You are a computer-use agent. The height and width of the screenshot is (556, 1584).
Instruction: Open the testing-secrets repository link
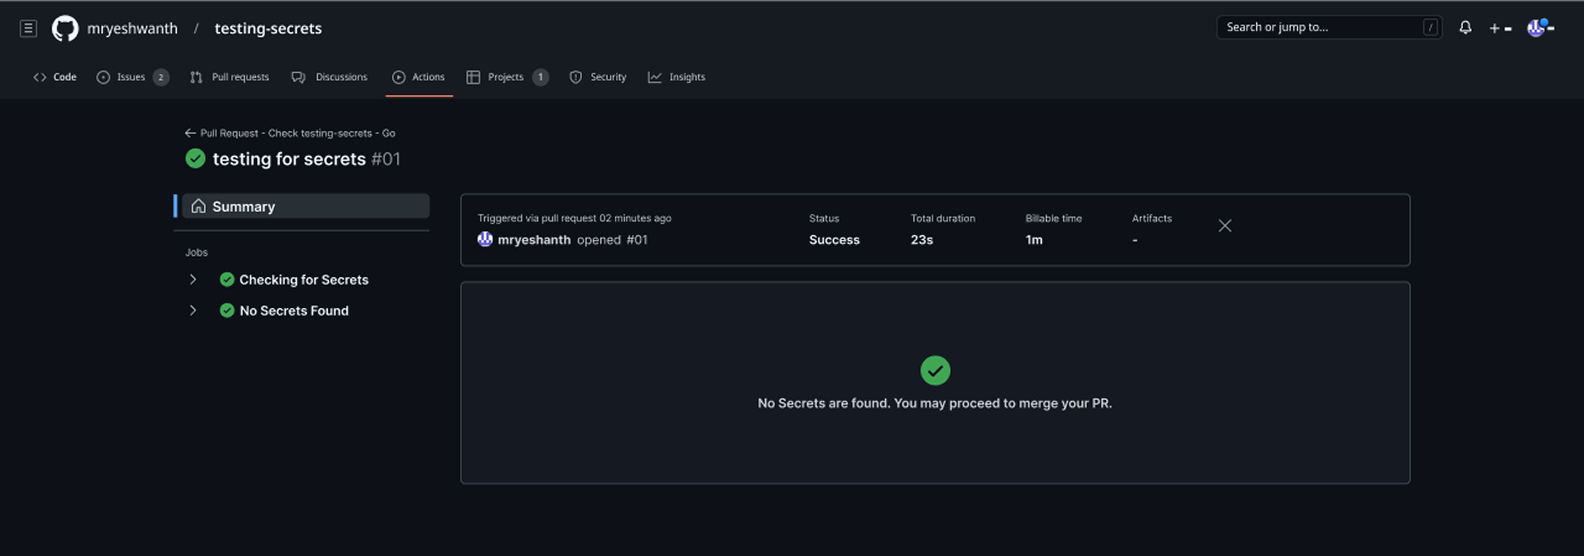click(268, 28)
